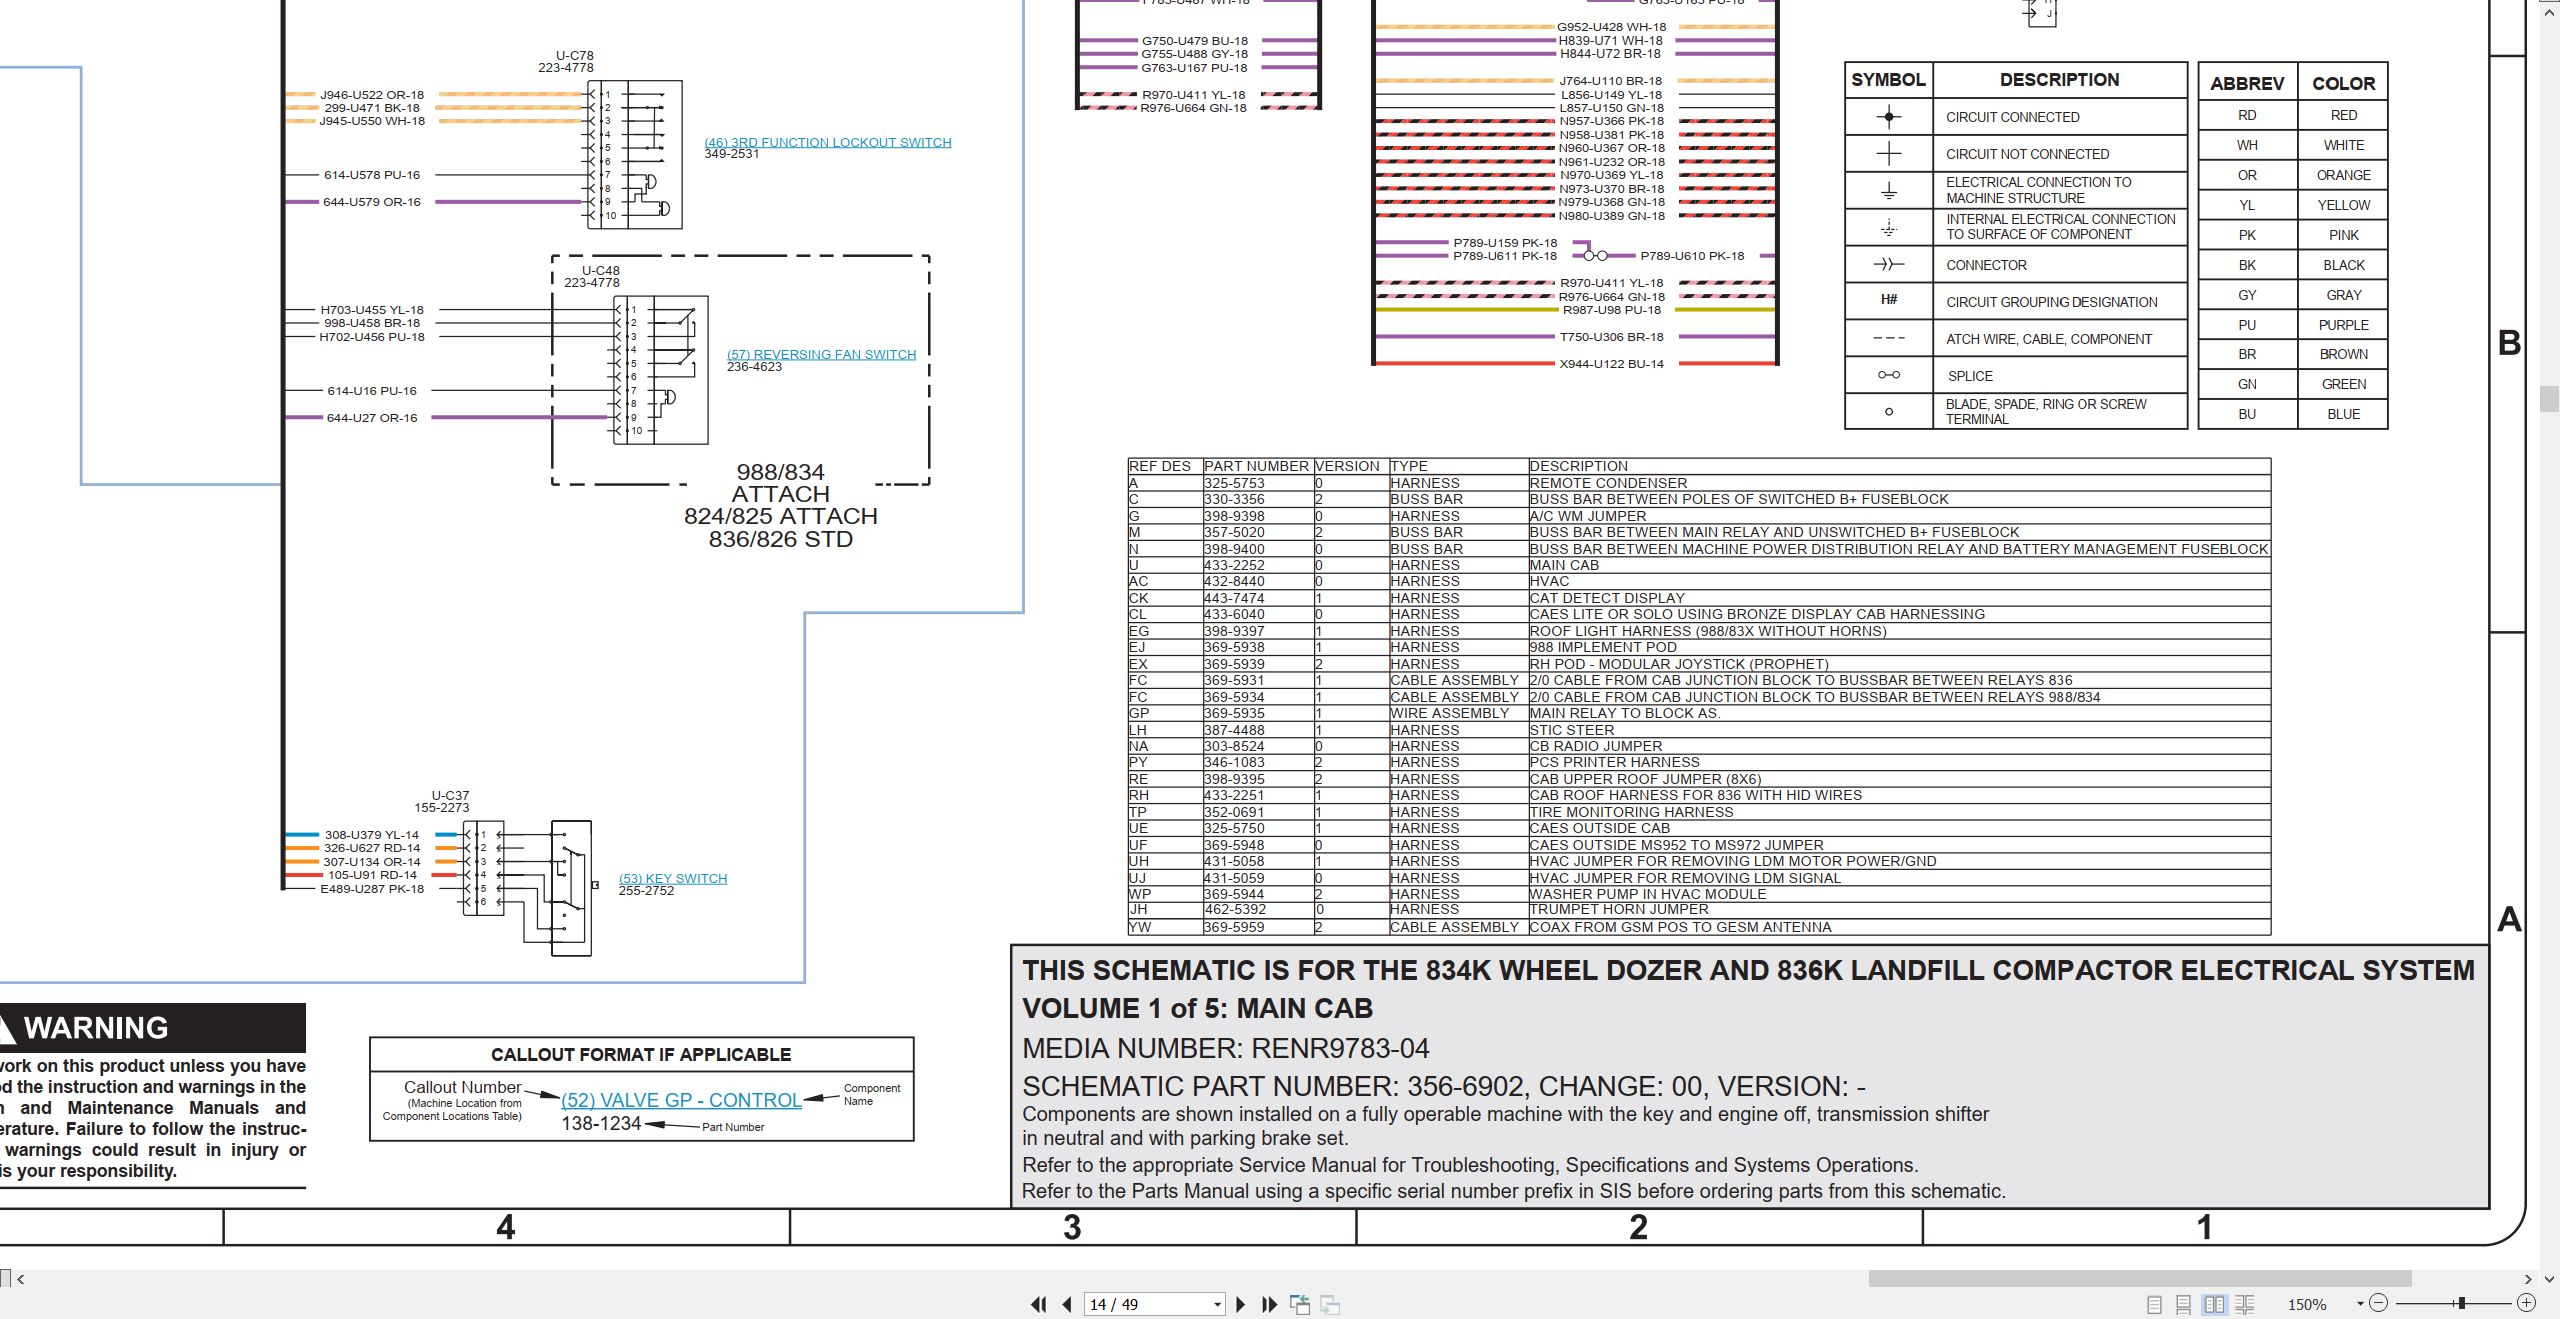Click the next view icon
This screenshot has width=2560, height=1319.
tap(1330, 1304)
